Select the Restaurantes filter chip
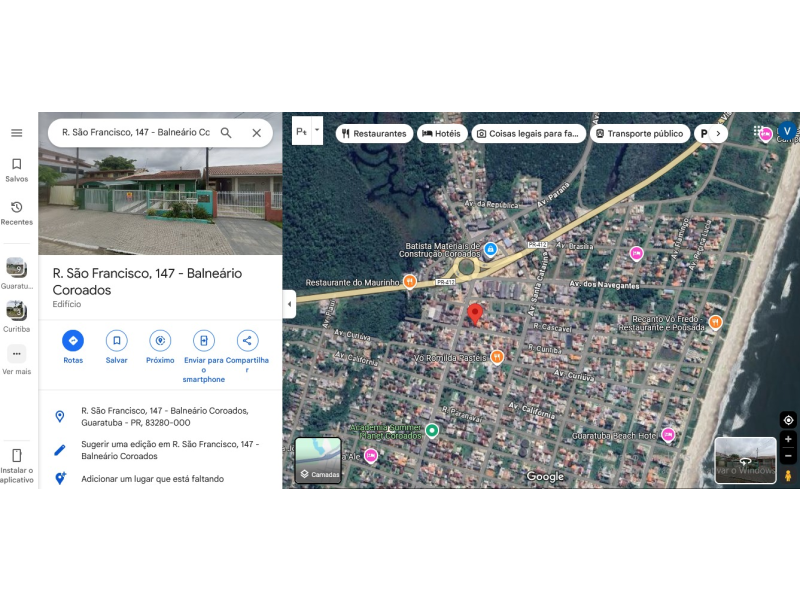The width and height of the screenshot is (800, 600). [374, 134]
